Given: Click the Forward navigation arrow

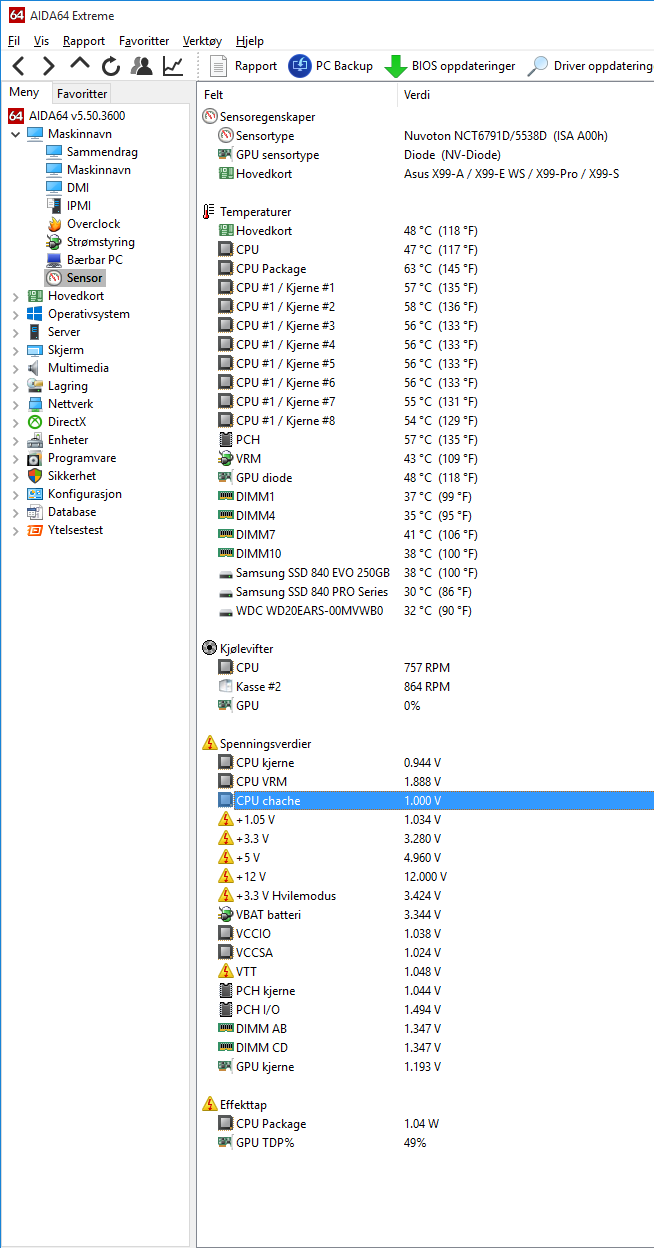Looking at the screenshot, I should [49, 66].
